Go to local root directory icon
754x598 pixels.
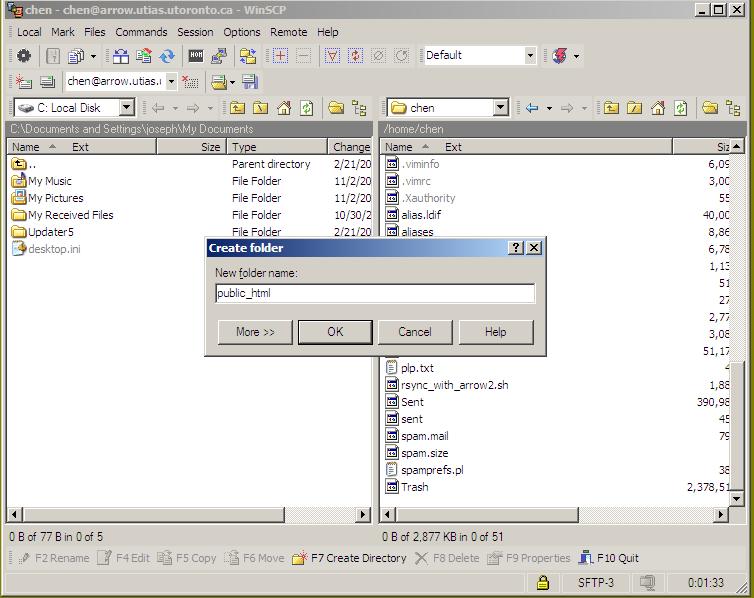click(x=260, y=108)
